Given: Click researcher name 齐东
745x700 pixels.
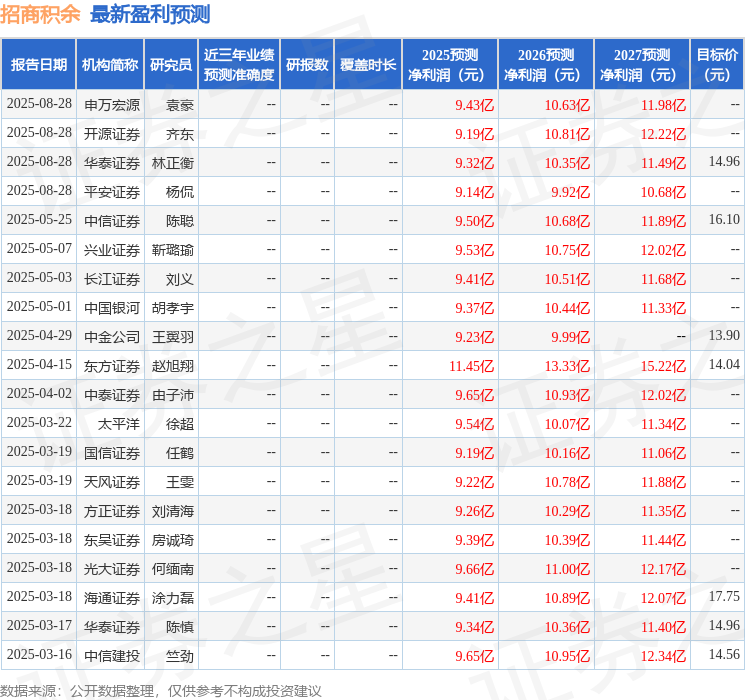Looking at the screenshot, I should click(180, 134).
